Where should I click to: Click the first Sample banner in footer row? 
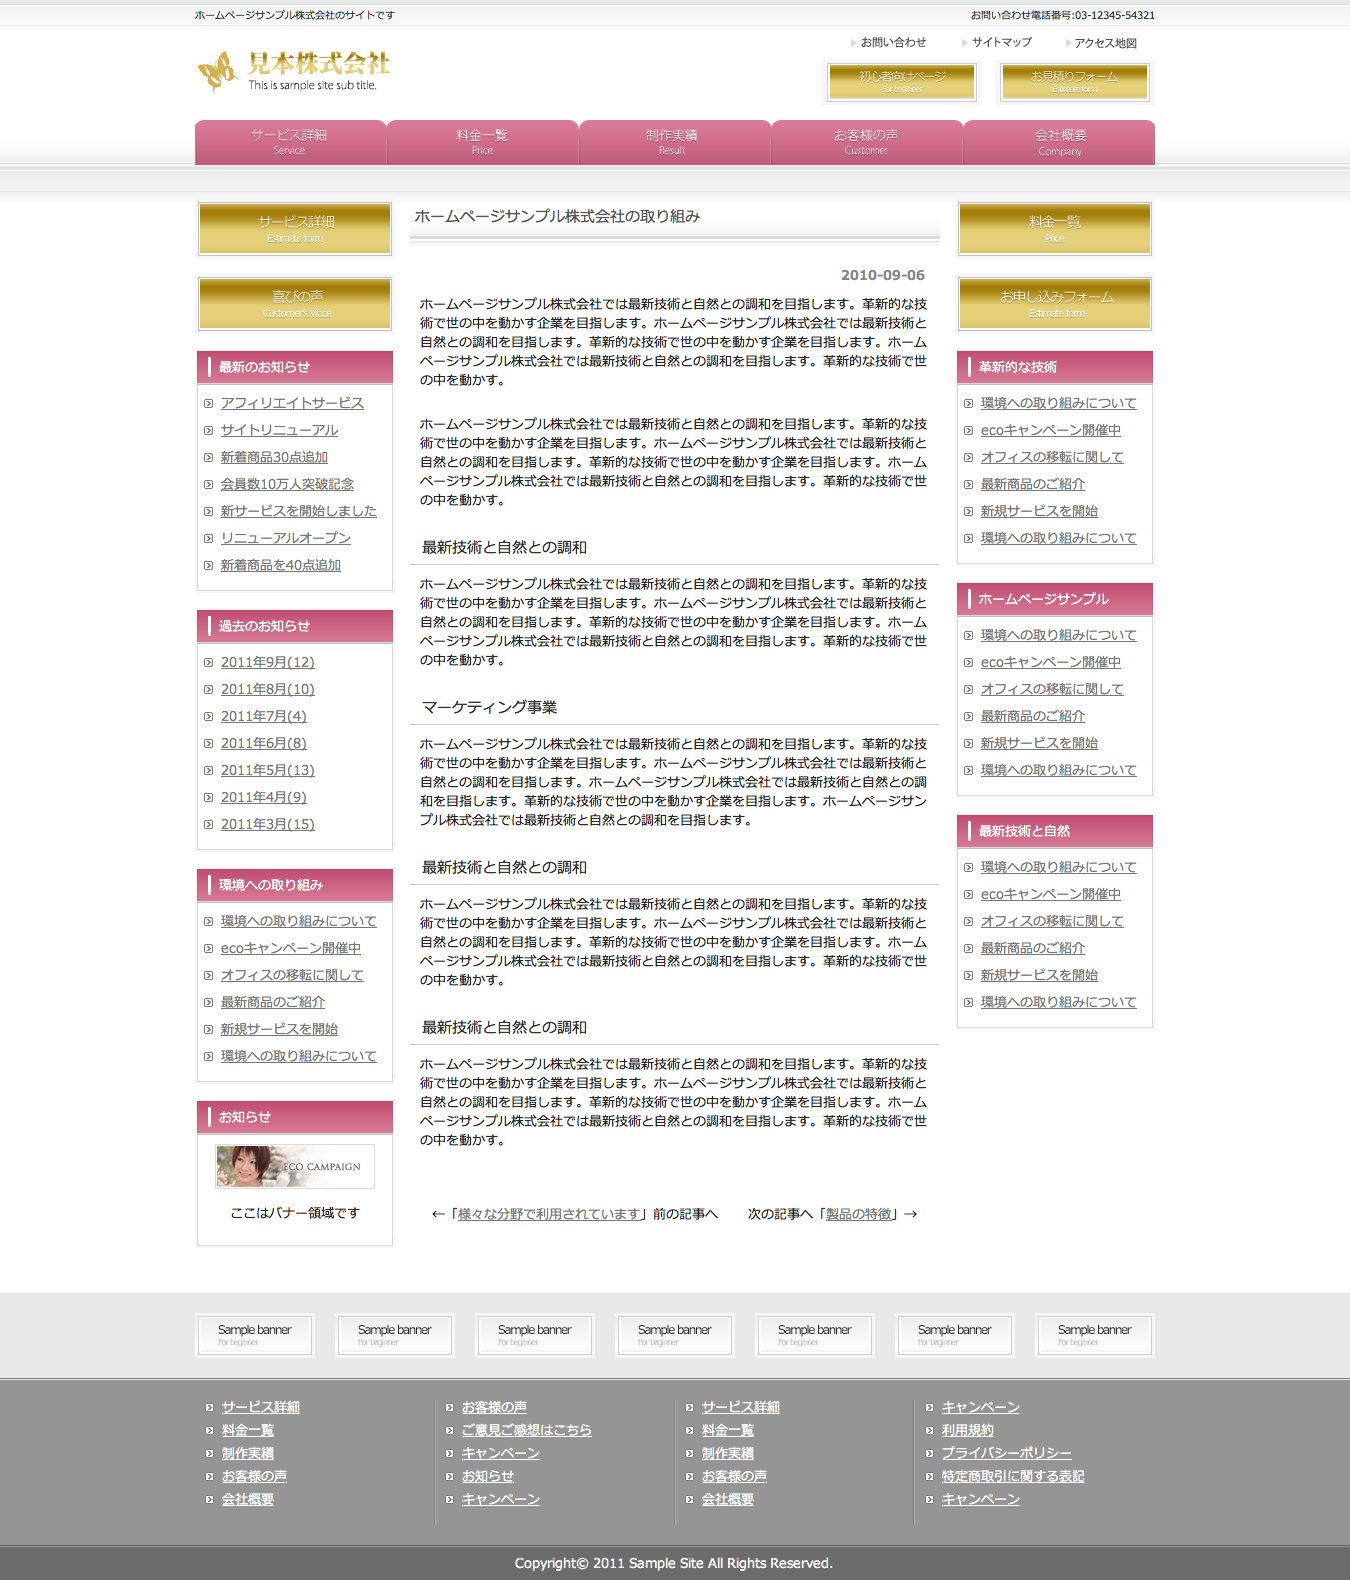click(255, 1335)
